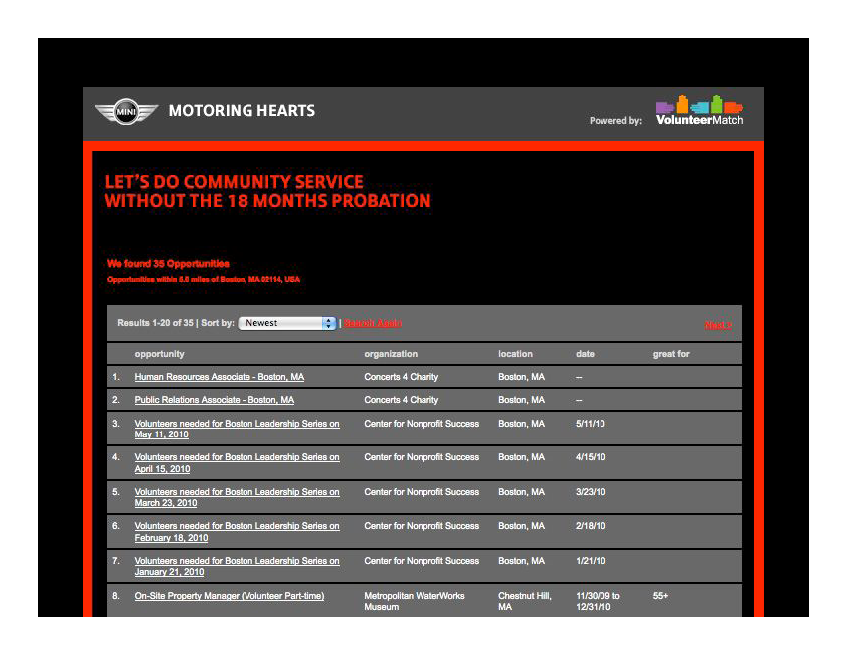
Task: Open Boston Leadership Series April 15, 2010 link
Action: point(237,463)
